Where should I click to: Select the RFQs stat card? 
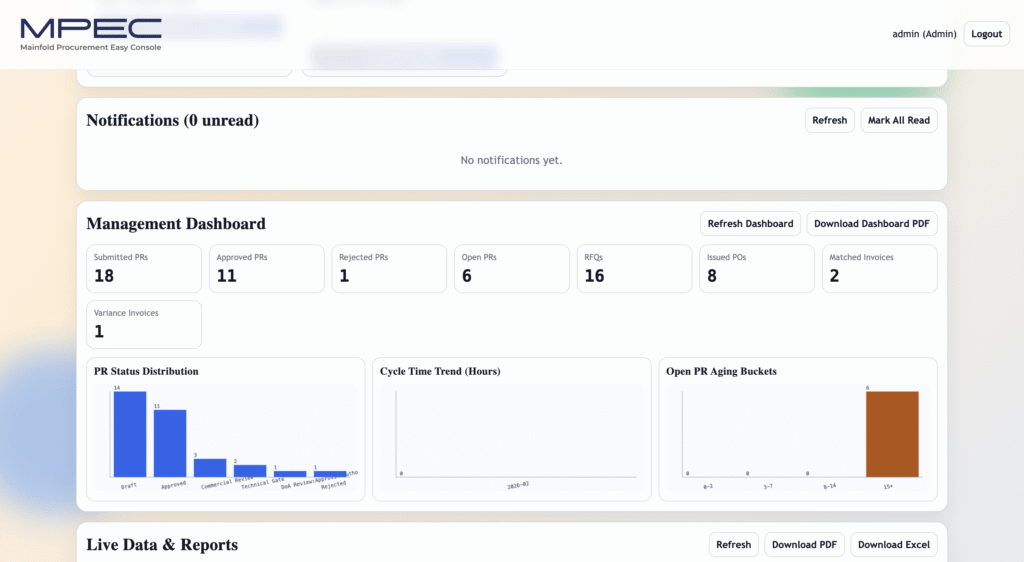634,269
